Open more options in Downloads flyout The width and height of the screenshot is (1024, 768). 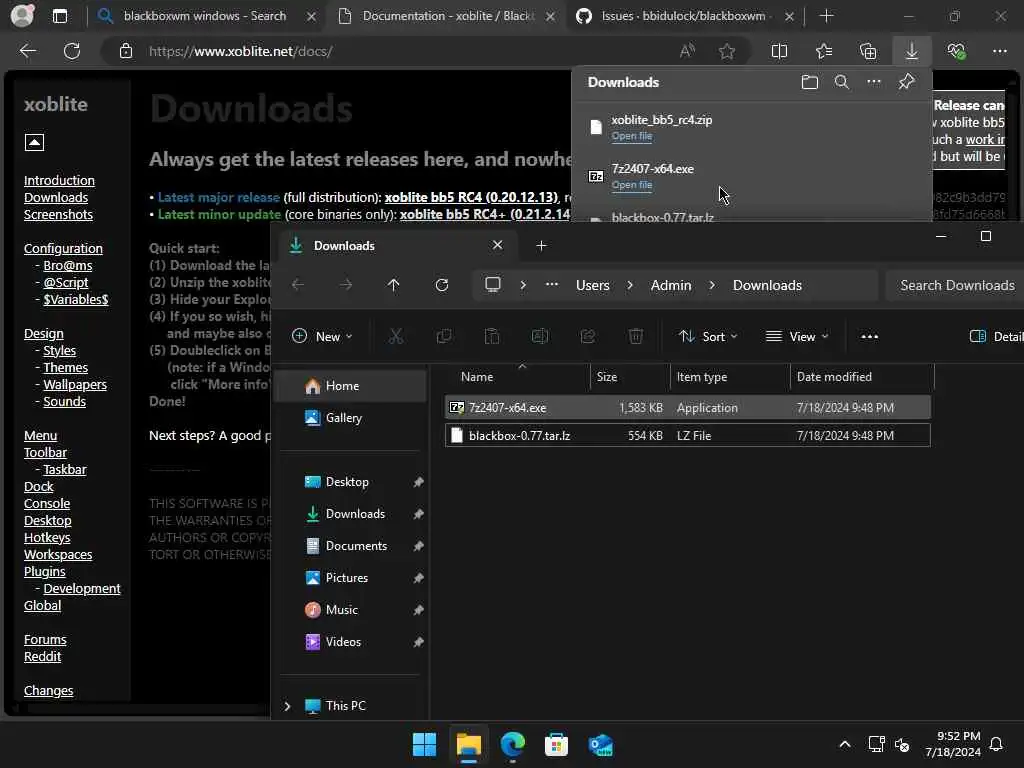[x=874, y=82]
